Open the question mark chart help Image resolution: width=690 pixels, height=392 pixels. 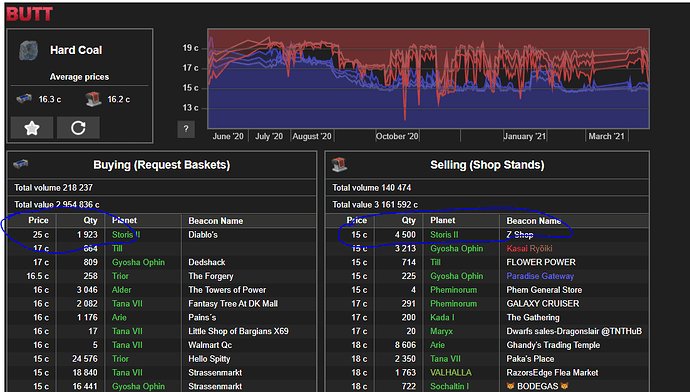click(186, 129)
